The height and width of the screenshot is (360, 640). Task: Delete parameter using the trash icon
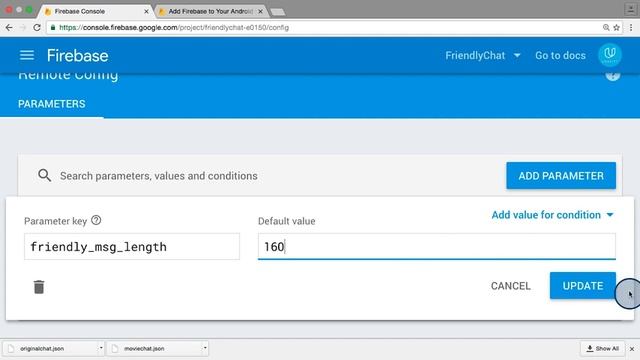[x=39, y=287]
